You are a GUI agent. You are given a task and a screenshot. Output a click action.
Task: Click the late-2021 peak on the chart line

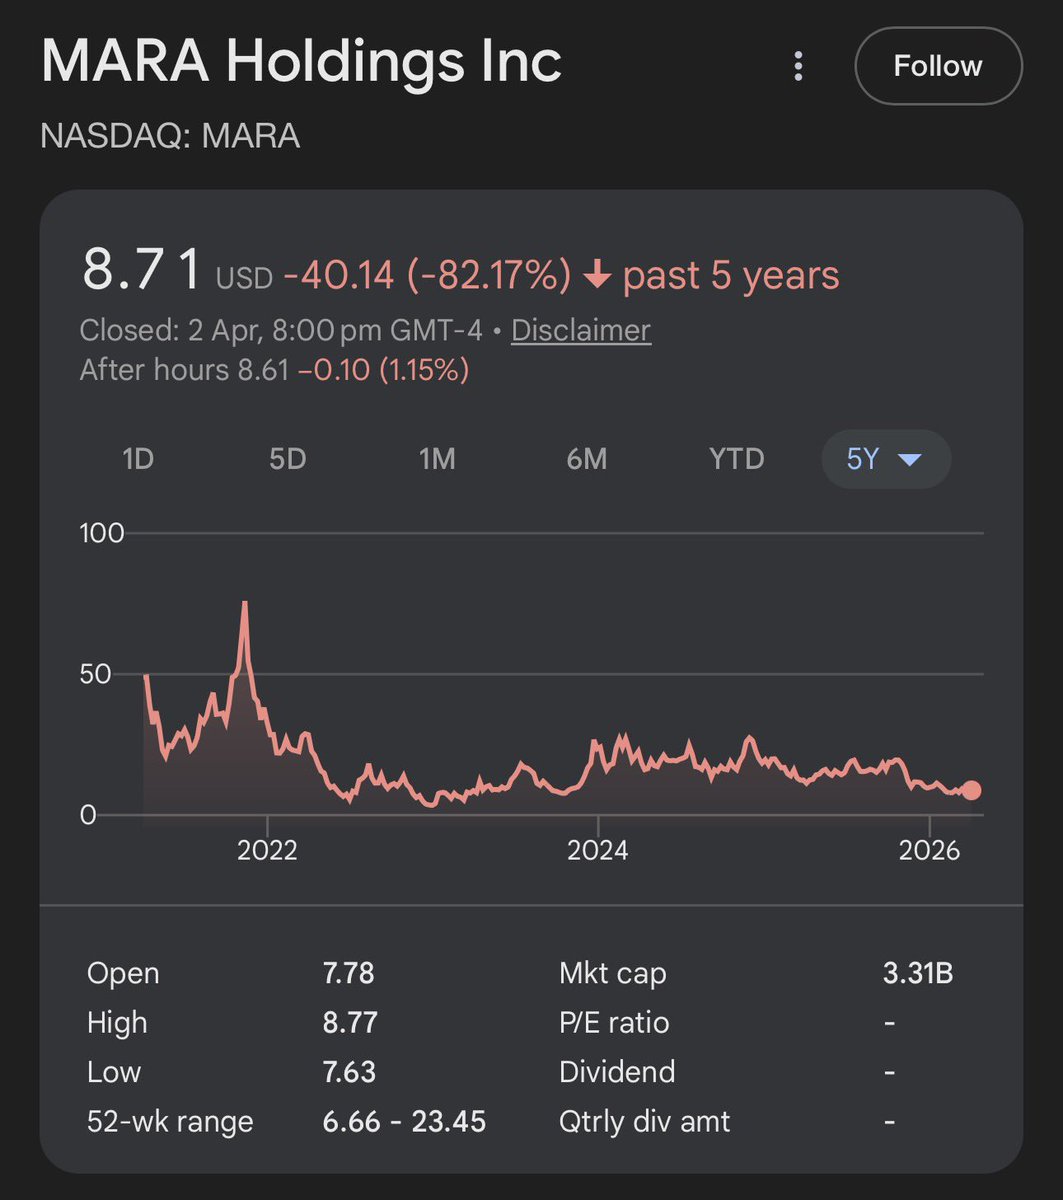pos(245,603)
